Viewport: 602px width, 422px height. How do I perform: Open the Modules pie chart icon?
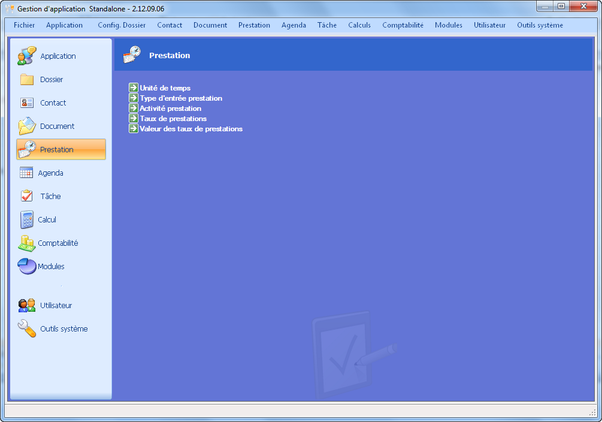27,266
